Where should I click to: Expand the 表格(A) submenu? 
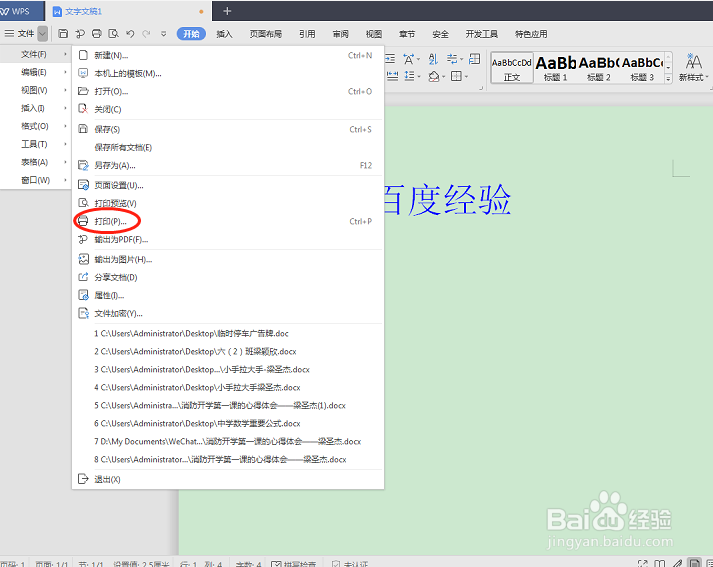(35, 162)
